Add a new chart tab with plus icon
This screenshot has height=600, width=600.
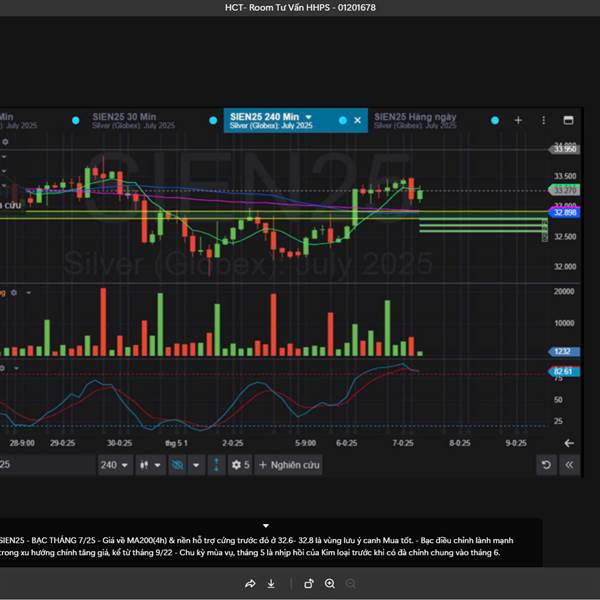518,121
